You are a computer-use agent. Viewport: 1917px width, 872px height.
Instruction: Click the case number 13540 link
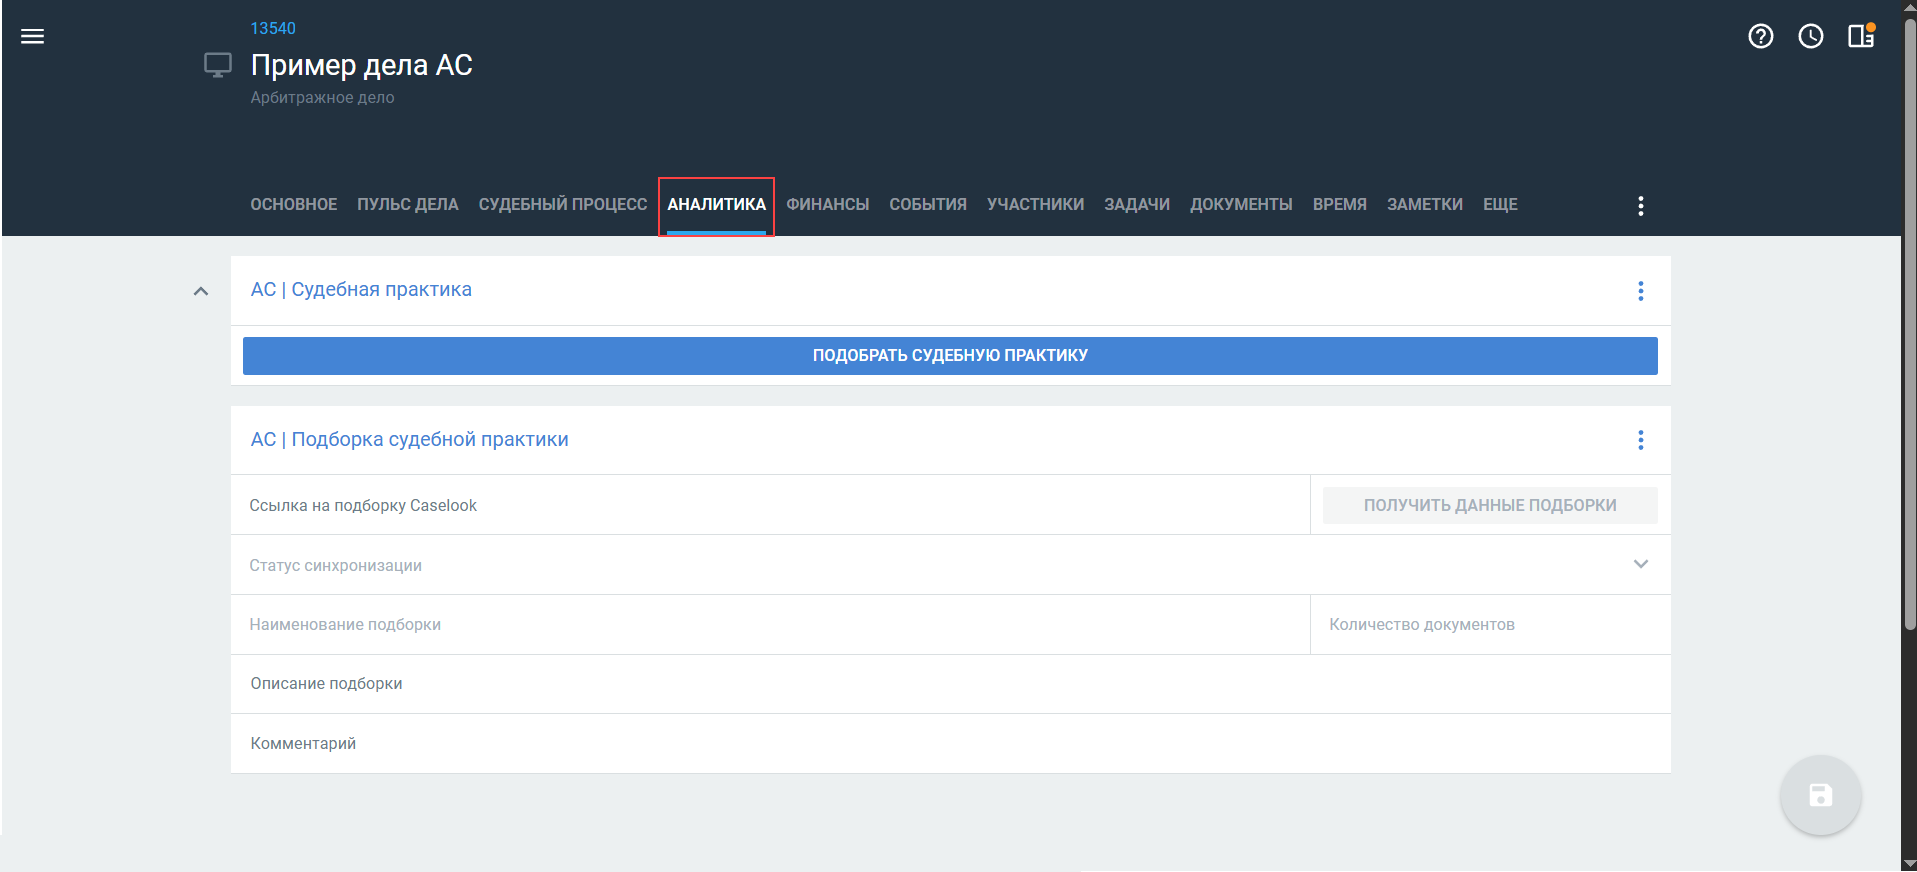273,28
